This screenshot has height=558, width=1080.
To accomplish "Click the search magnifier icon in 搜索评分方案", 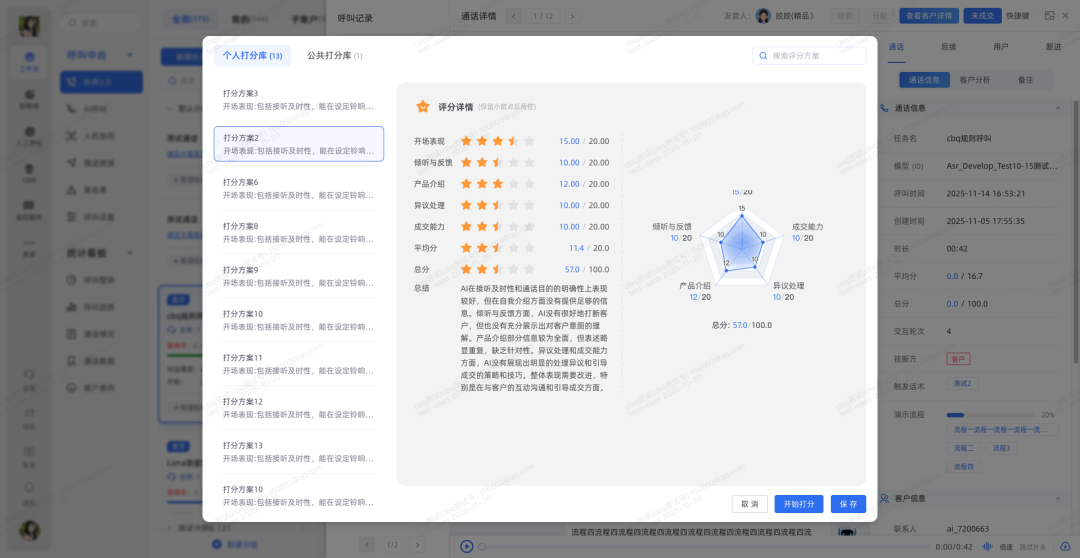I will (764, 56).
